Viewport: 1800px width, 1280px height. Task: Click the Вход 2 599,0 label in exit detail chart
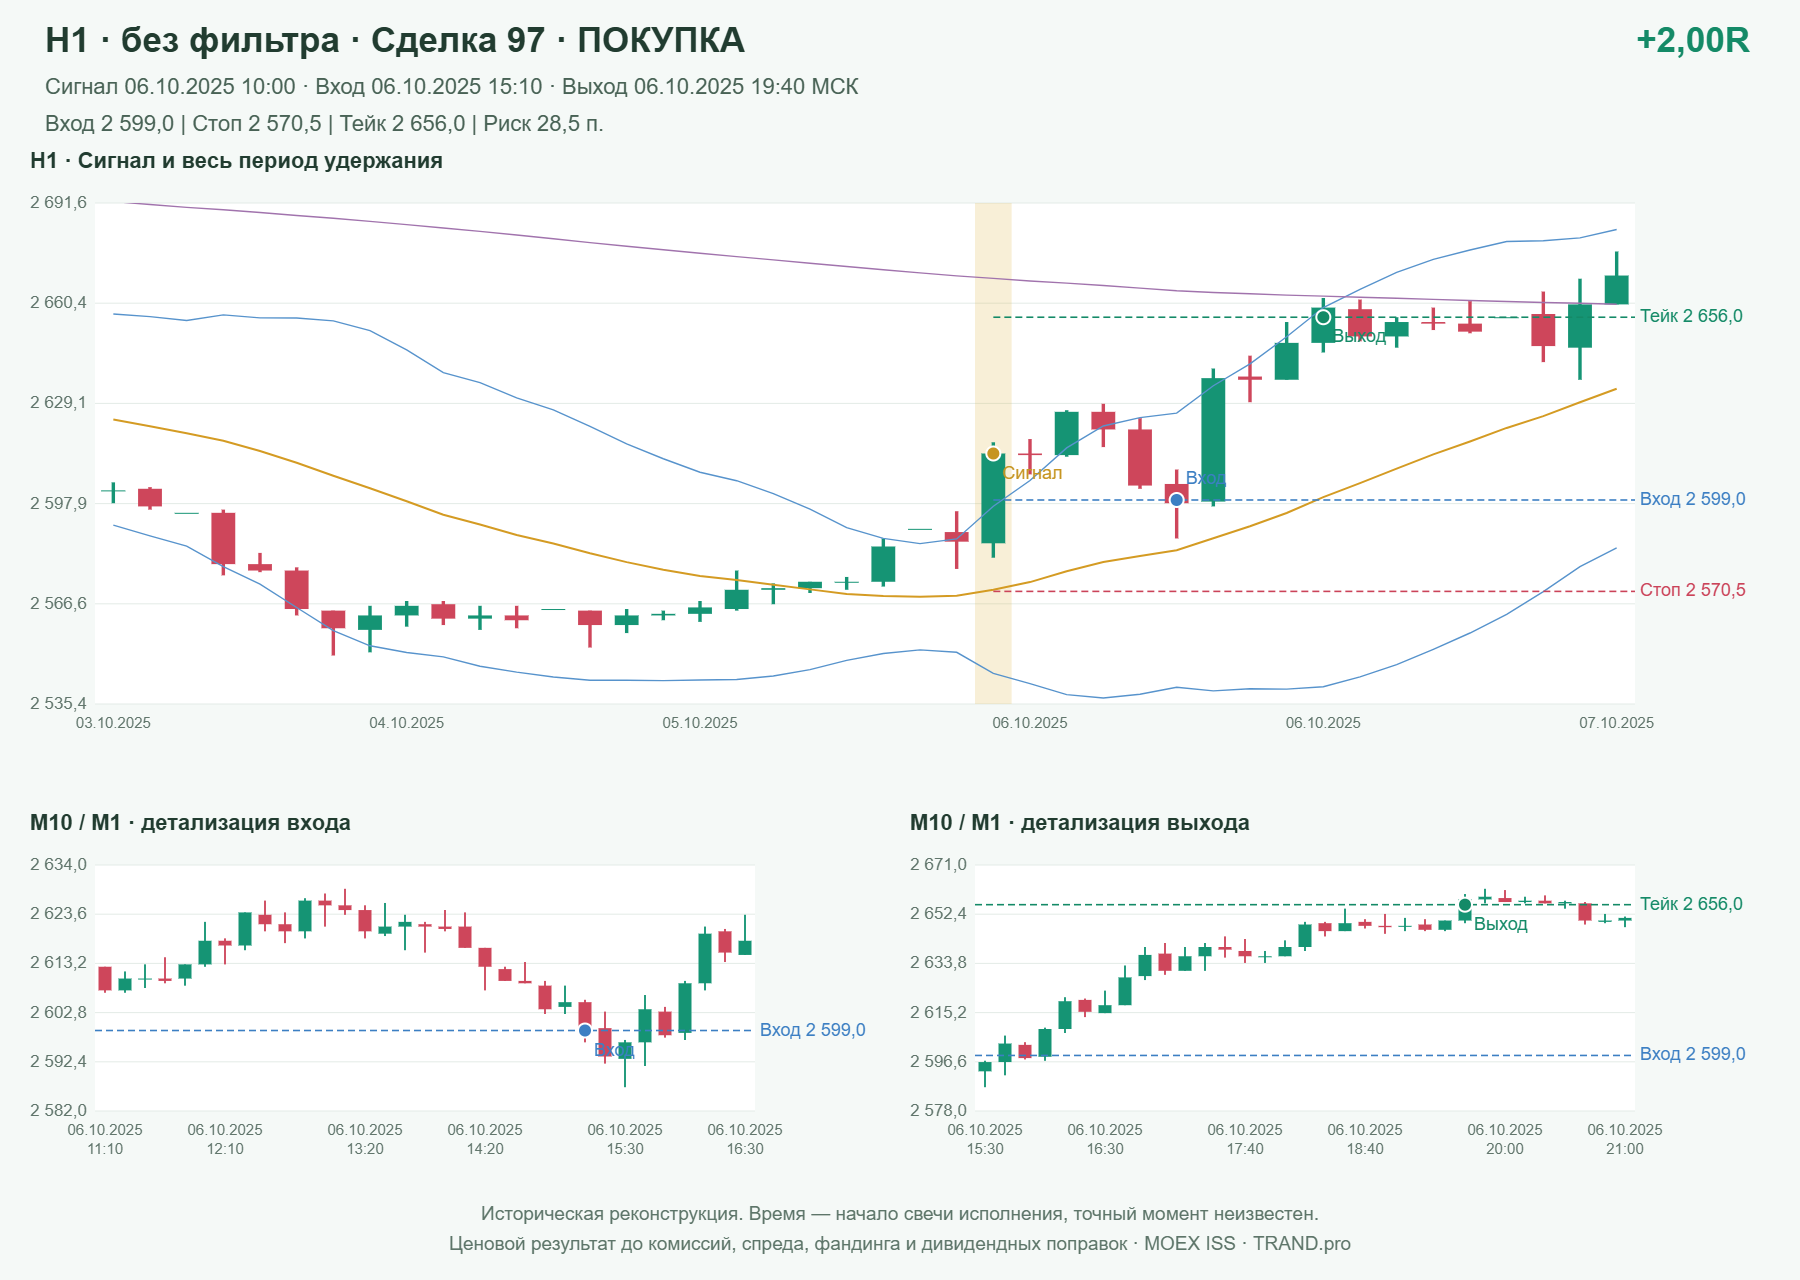[1692, 1054]
